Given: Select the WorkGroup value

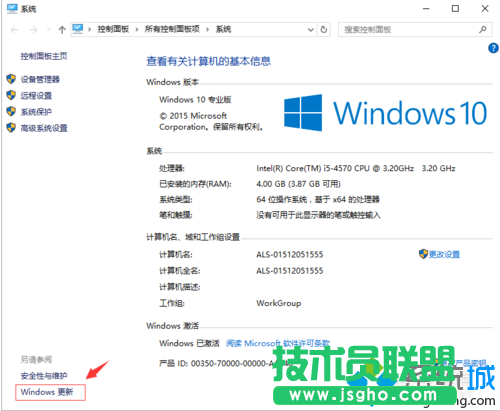Looking at the screenshot, I should point(279,303).
